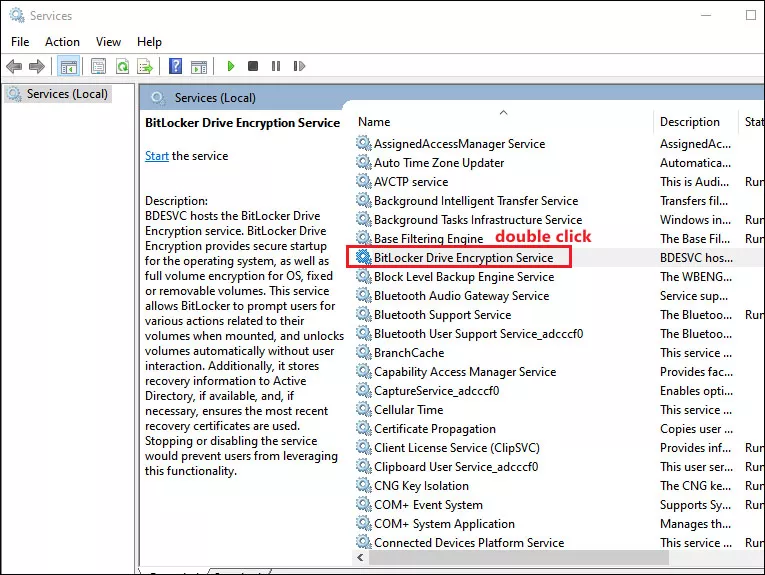
Task: Sort by the Description column header
Action: [690, 122]
